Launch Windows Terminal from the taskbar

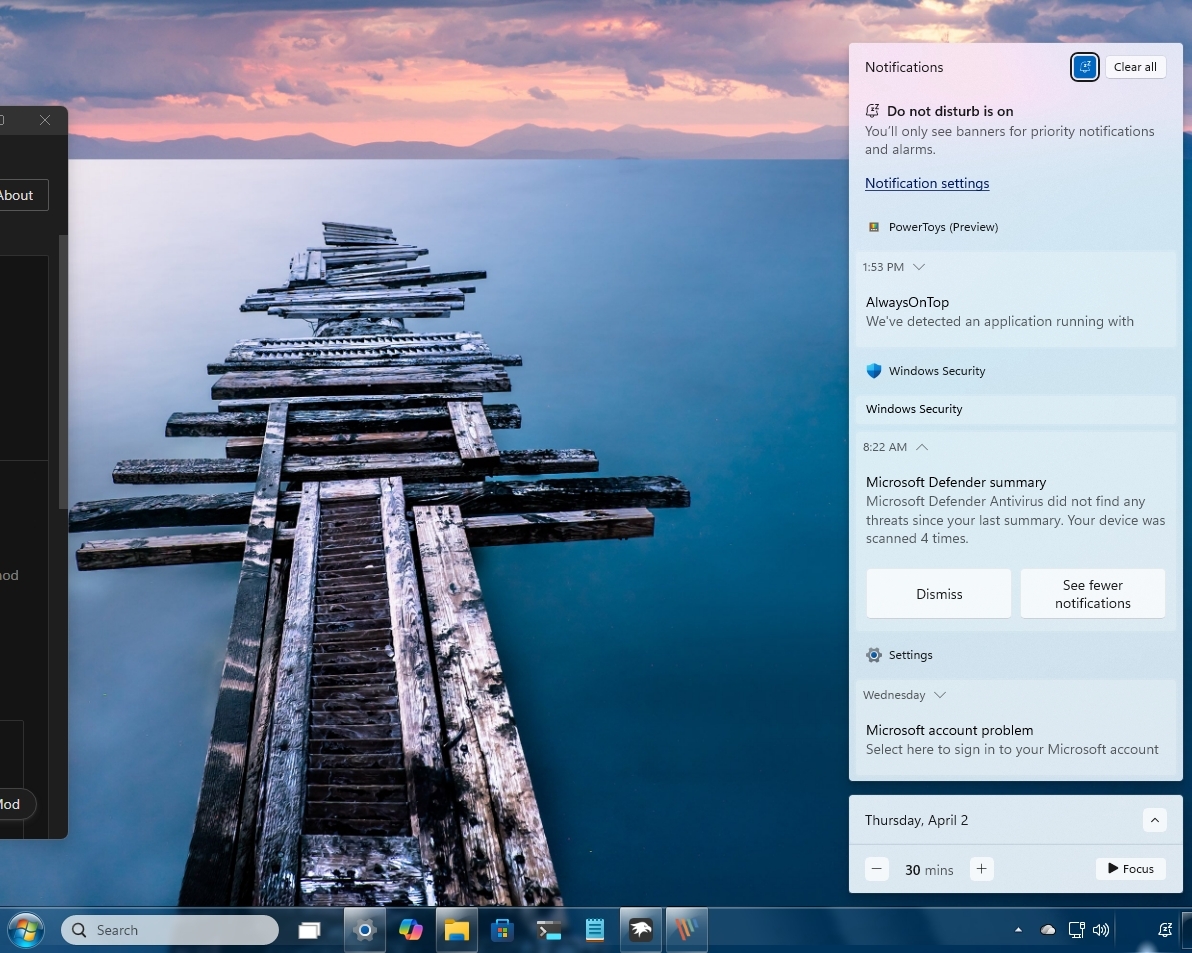pyautogui.click(x=549, y=930)
